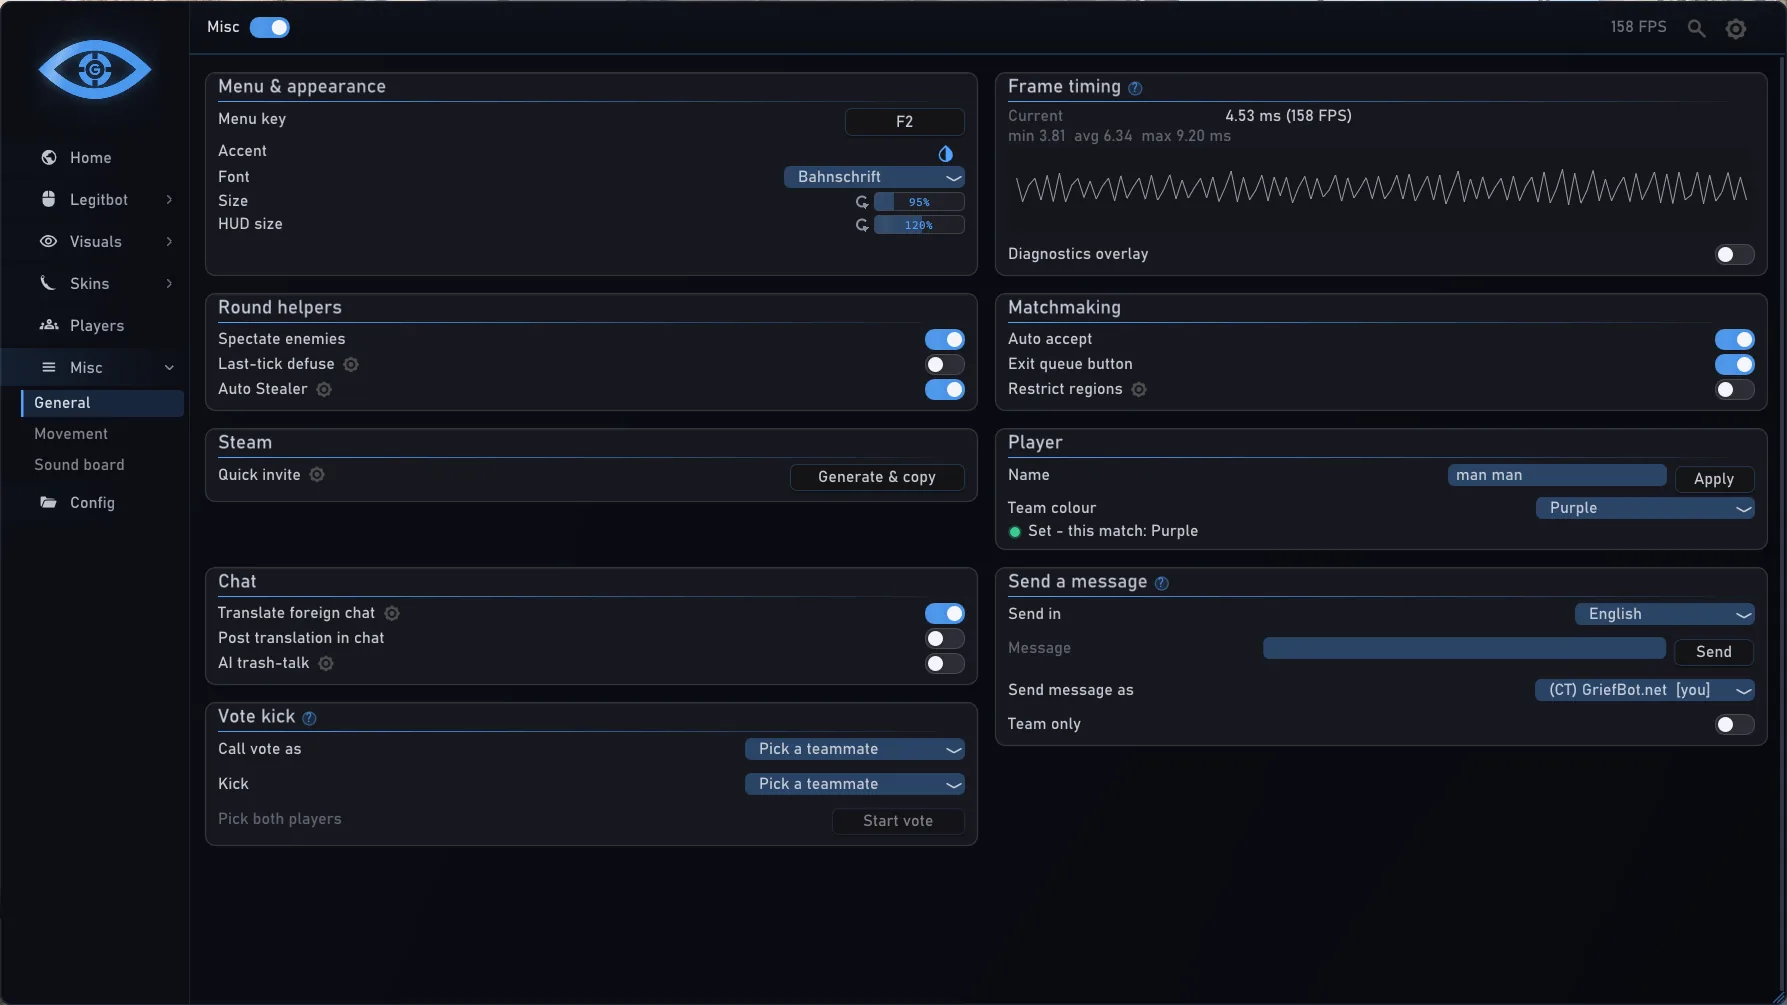This screenshot has height=1005, width=1787.
Task: Click the Message input field
Action: click(x=1464, y=649)
